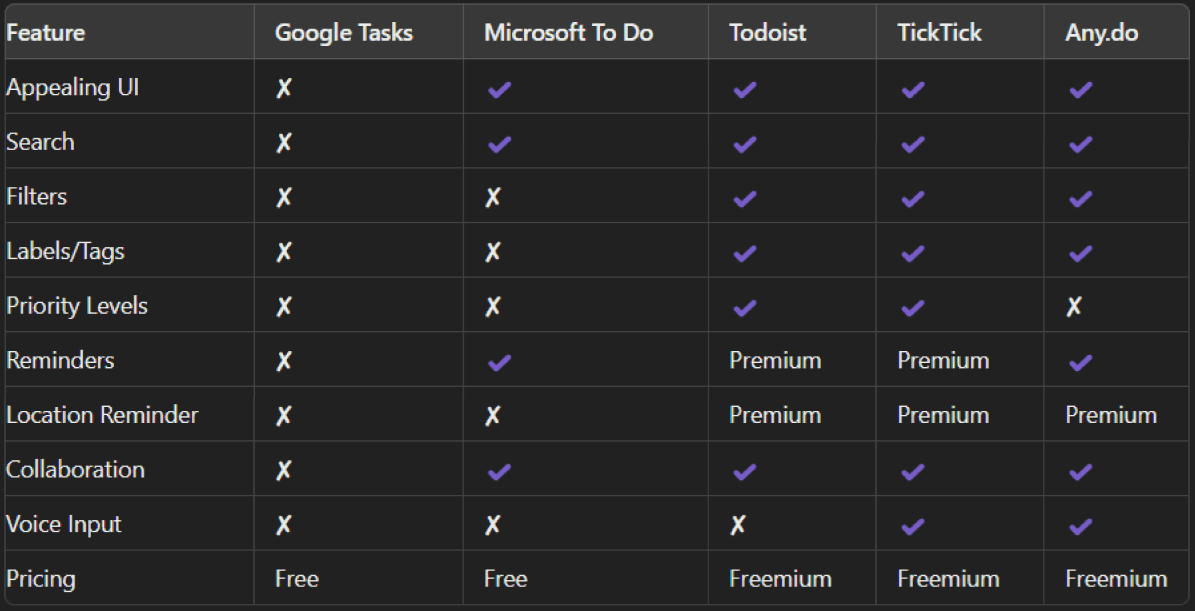Image resolution: width=1195 pixels, height=611 pixels.
Task: Click the Todoist Freemium pricing cell
Action: tap(780, 579)
